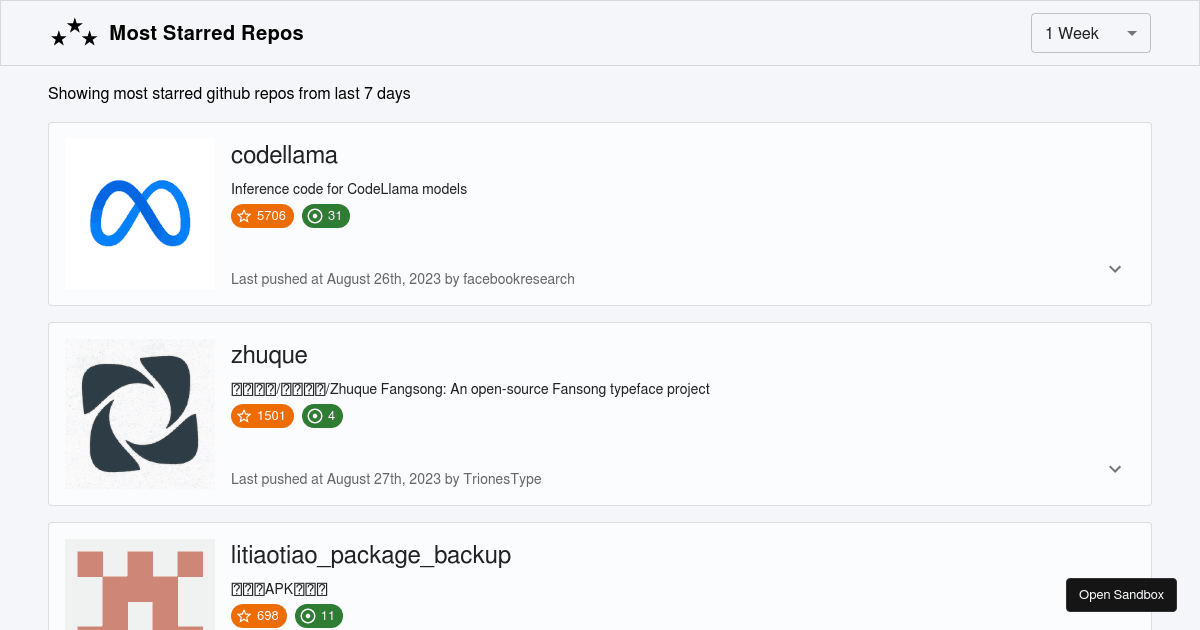This screenshot has width=1200, height=630.
Task: Click the Meta infinity logo avatar
Action: [139, 213]
